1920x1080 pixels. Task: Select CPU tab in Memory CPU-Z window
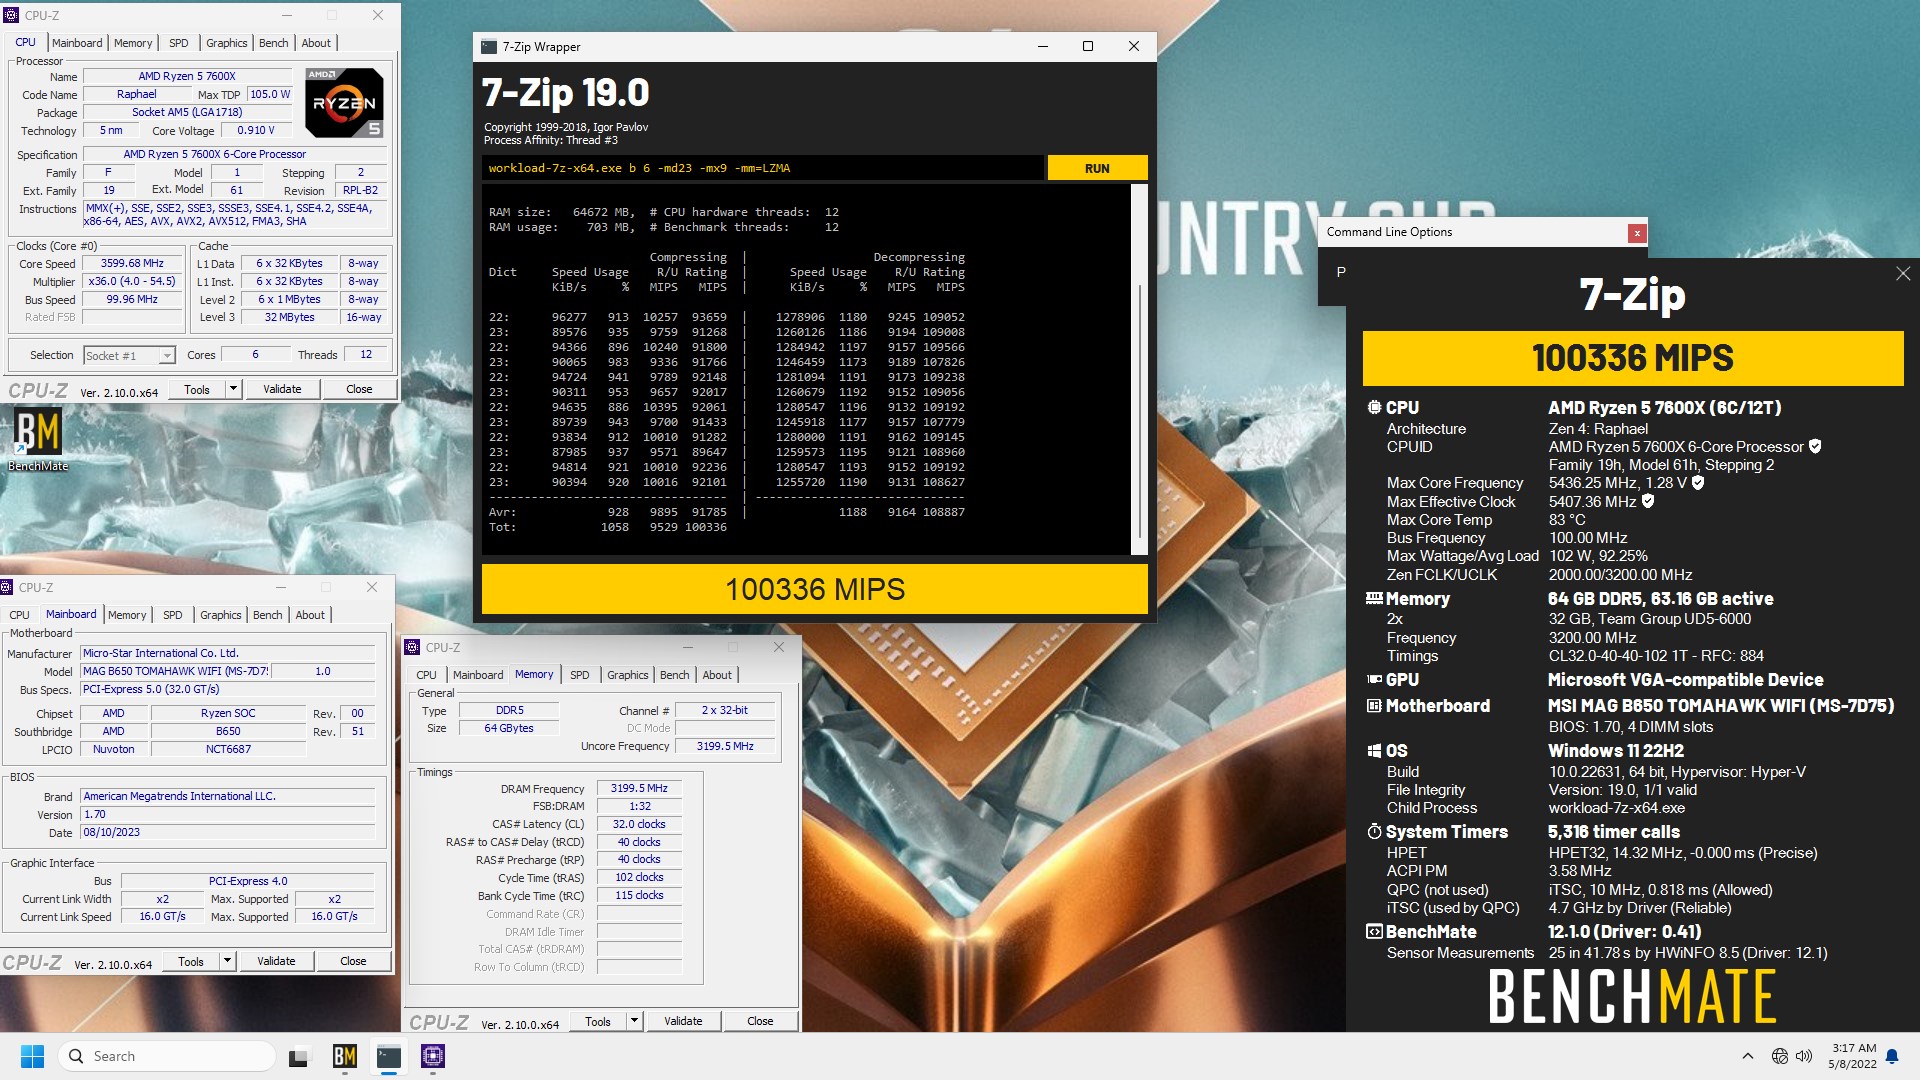(x=427, y=675)
